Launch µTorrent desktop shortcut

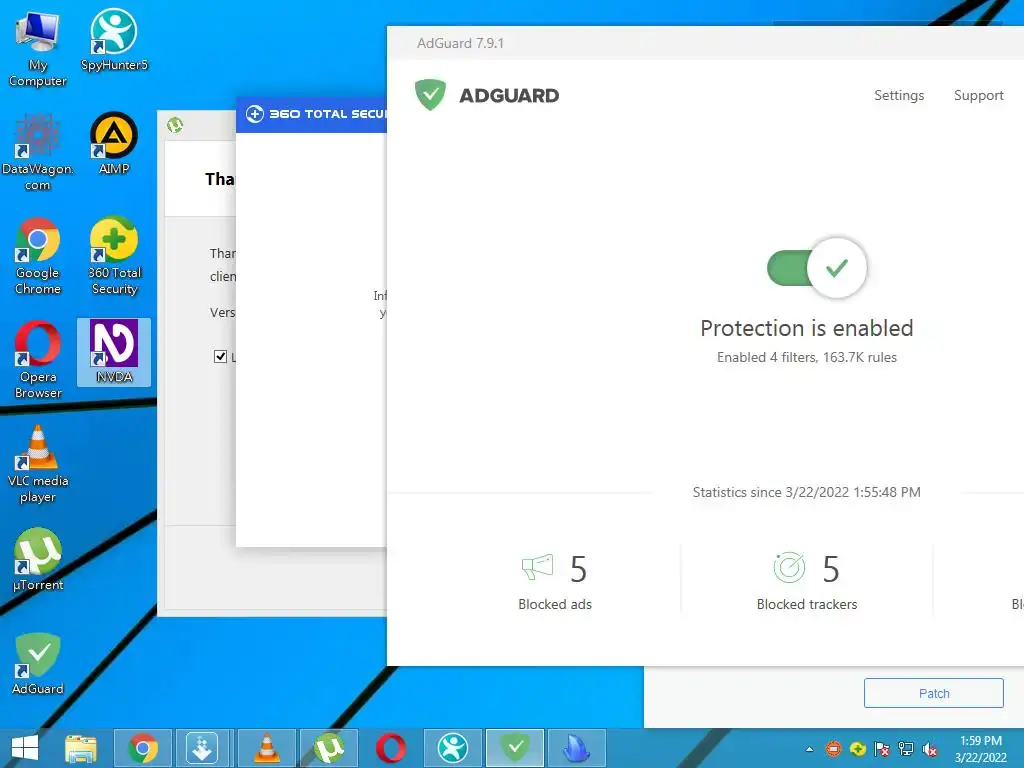click(x=37, y=560)
